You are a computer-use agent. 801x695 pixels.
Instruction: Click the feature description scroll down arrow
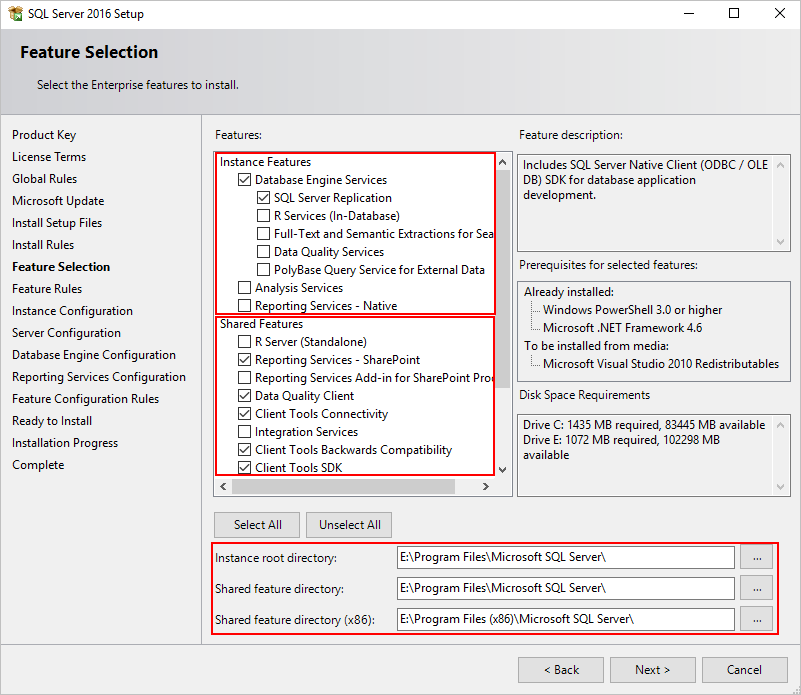pyautogui.click(x=780, y=242)
